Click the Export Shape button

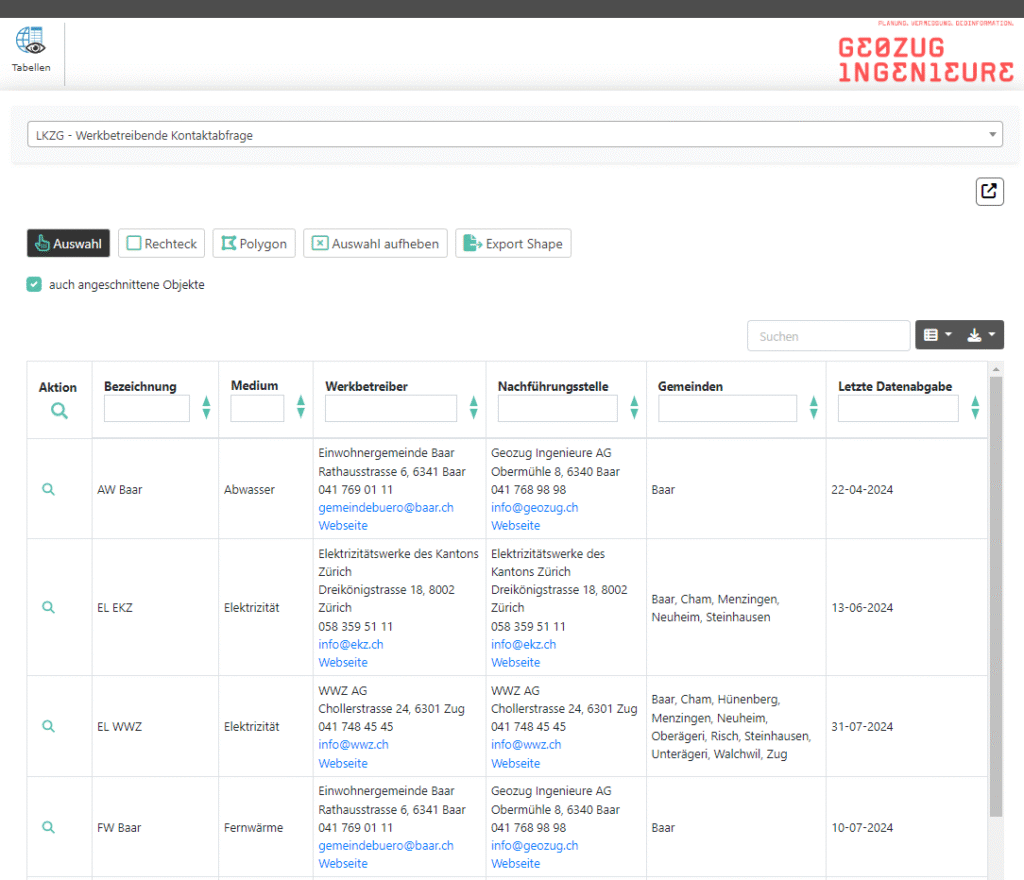click(x=513, y=243)
